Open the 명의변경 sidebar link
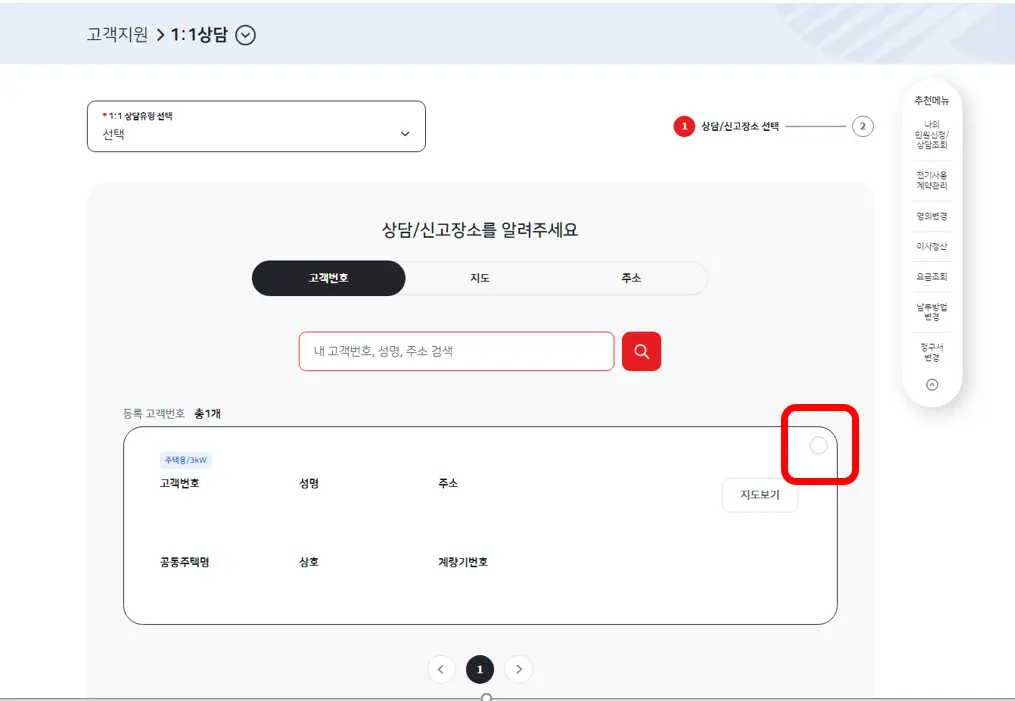The width and height of the screenshot is (1015, 701). tap(931, 216)
